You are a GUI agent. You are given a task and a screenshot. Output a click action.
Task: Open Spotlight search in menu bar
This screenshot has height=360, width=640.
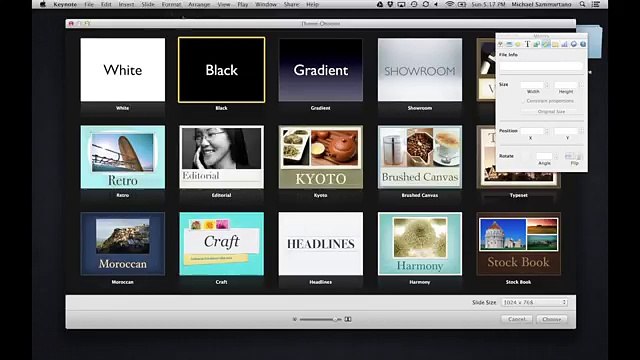pyautogui.click(x=582, y=4)
